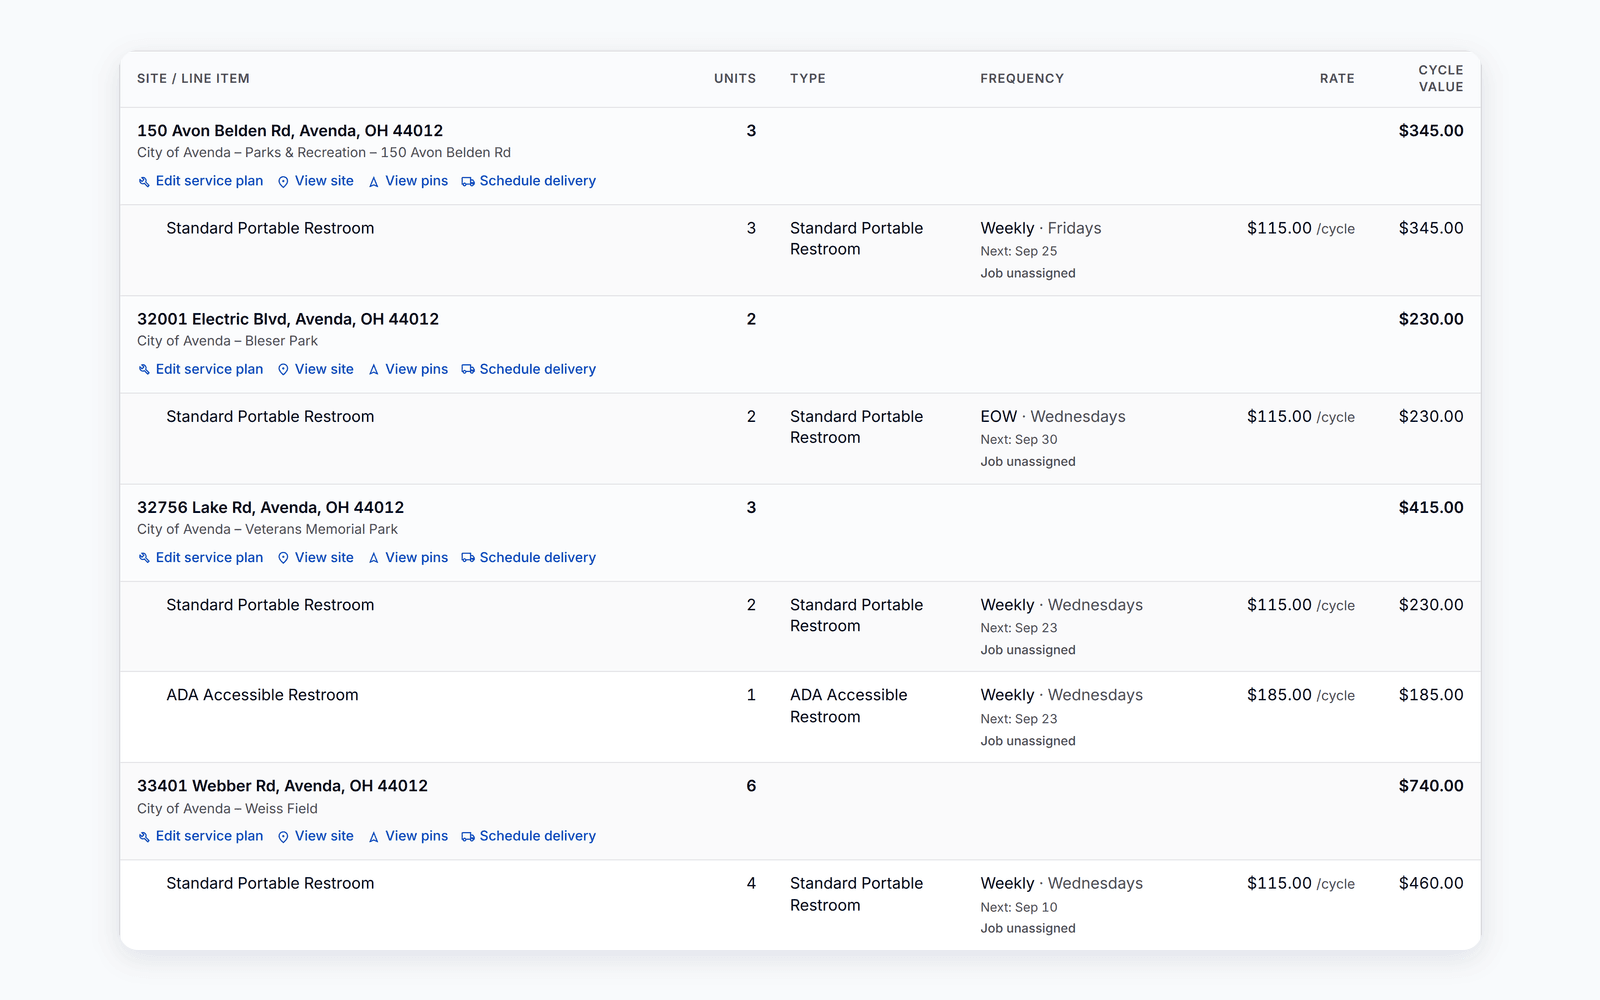Click wrench icon for 33401 Webber Rd
The height and width of the screenshot is (1000, 1600).
(144, 837)
